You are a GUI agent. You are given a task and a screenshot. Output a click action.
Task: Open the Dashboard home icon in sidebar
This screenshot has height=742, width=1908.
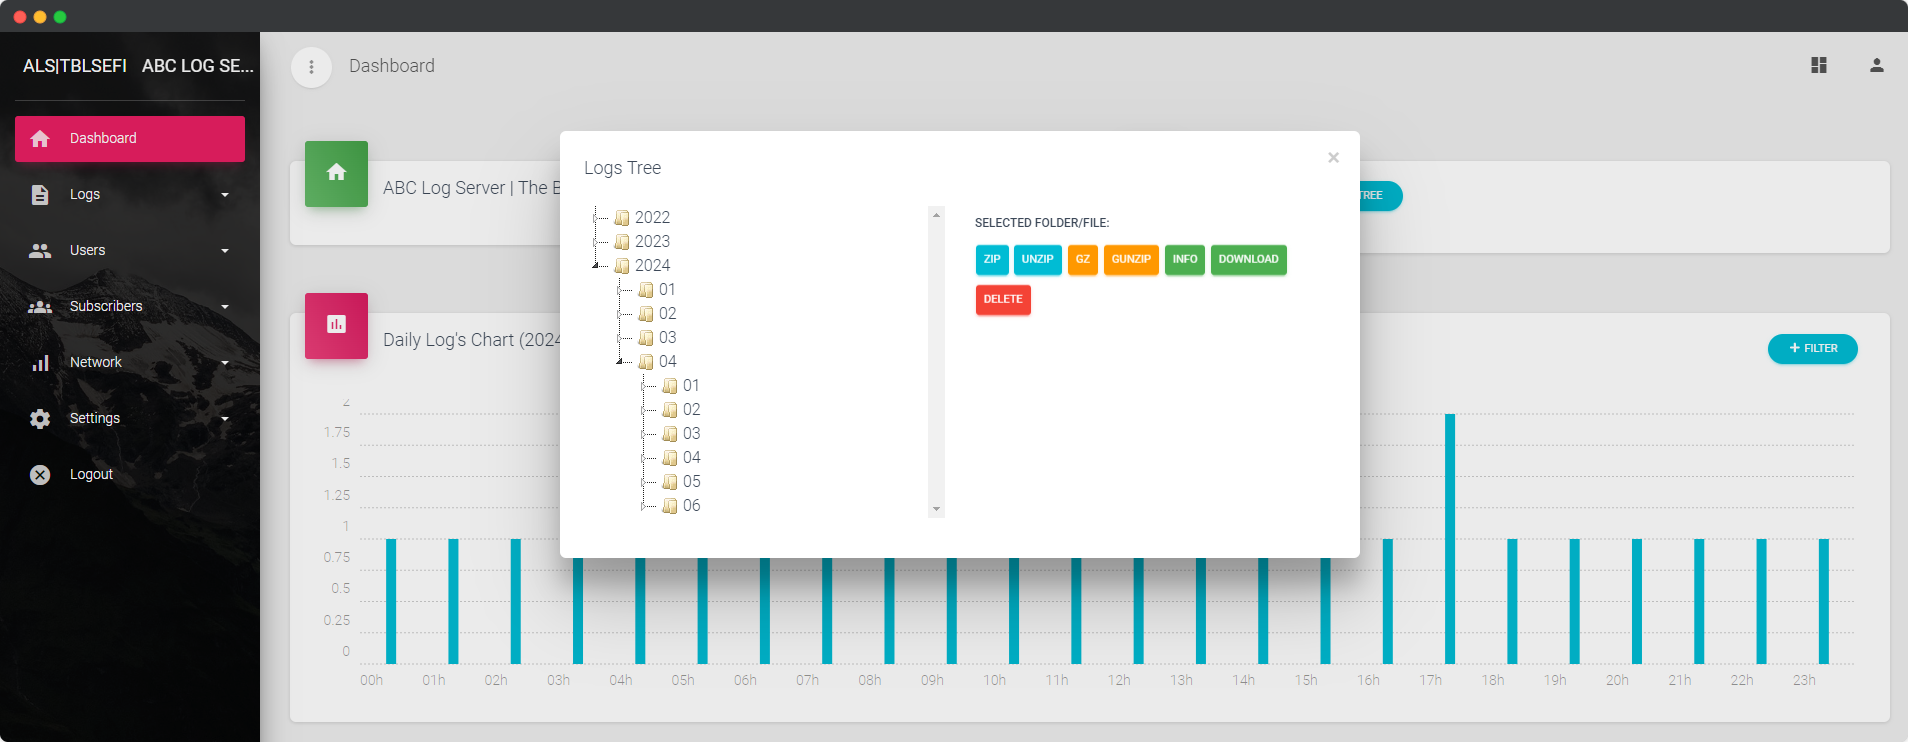pyautogui.click(x=40, y=139)
